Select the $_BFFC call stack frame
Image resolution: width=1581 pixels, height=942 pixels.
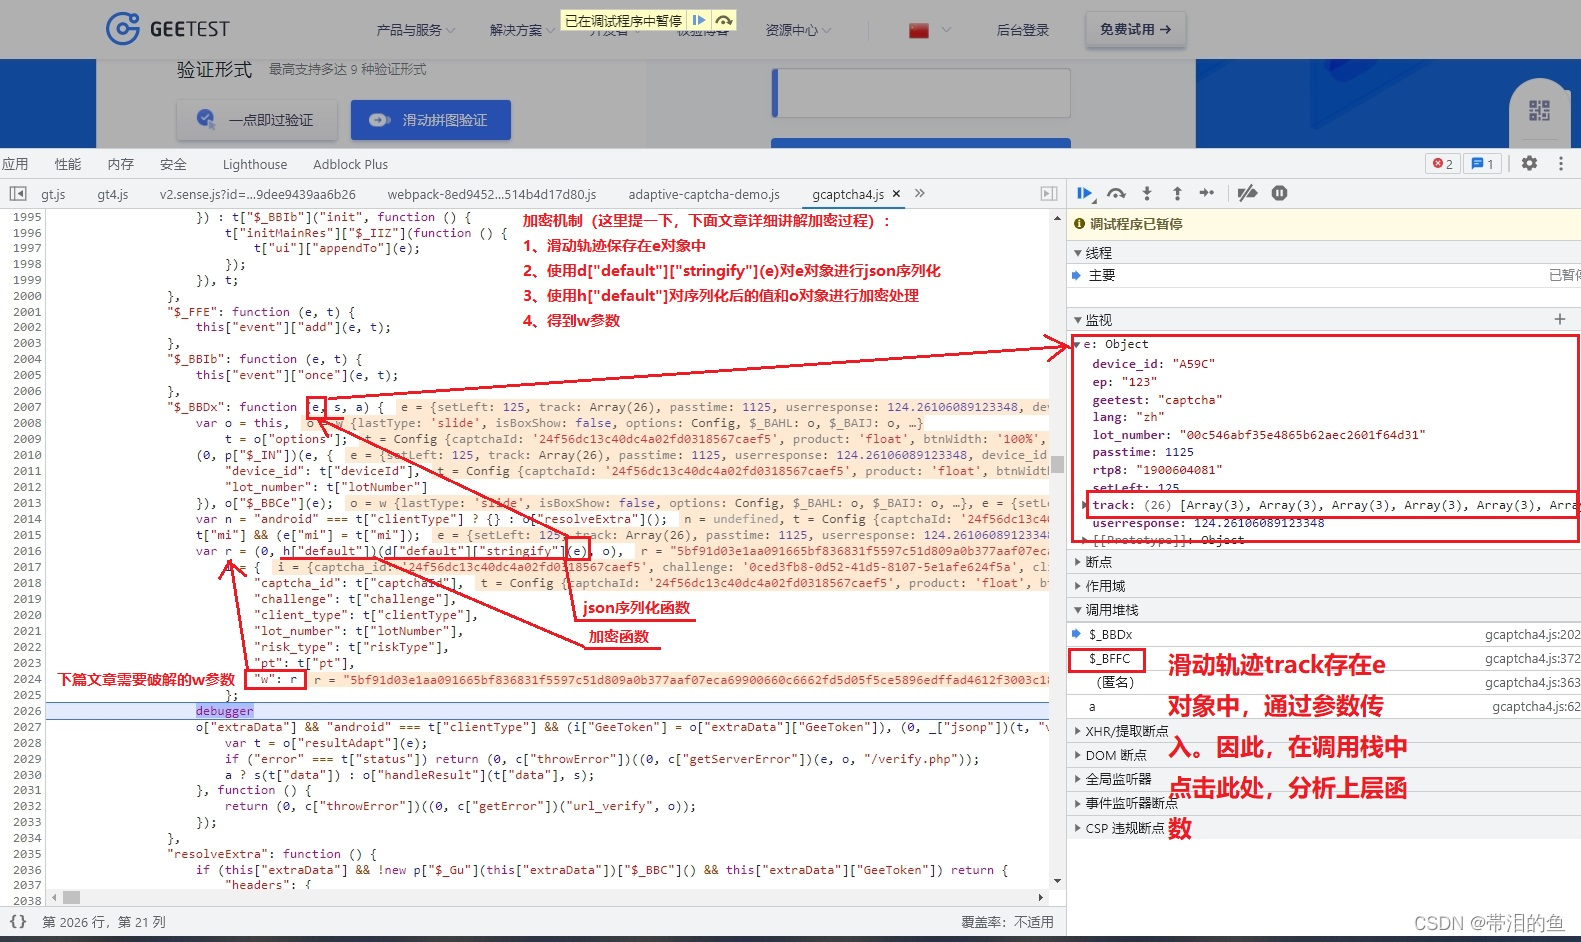click(x=1325, y=659)
